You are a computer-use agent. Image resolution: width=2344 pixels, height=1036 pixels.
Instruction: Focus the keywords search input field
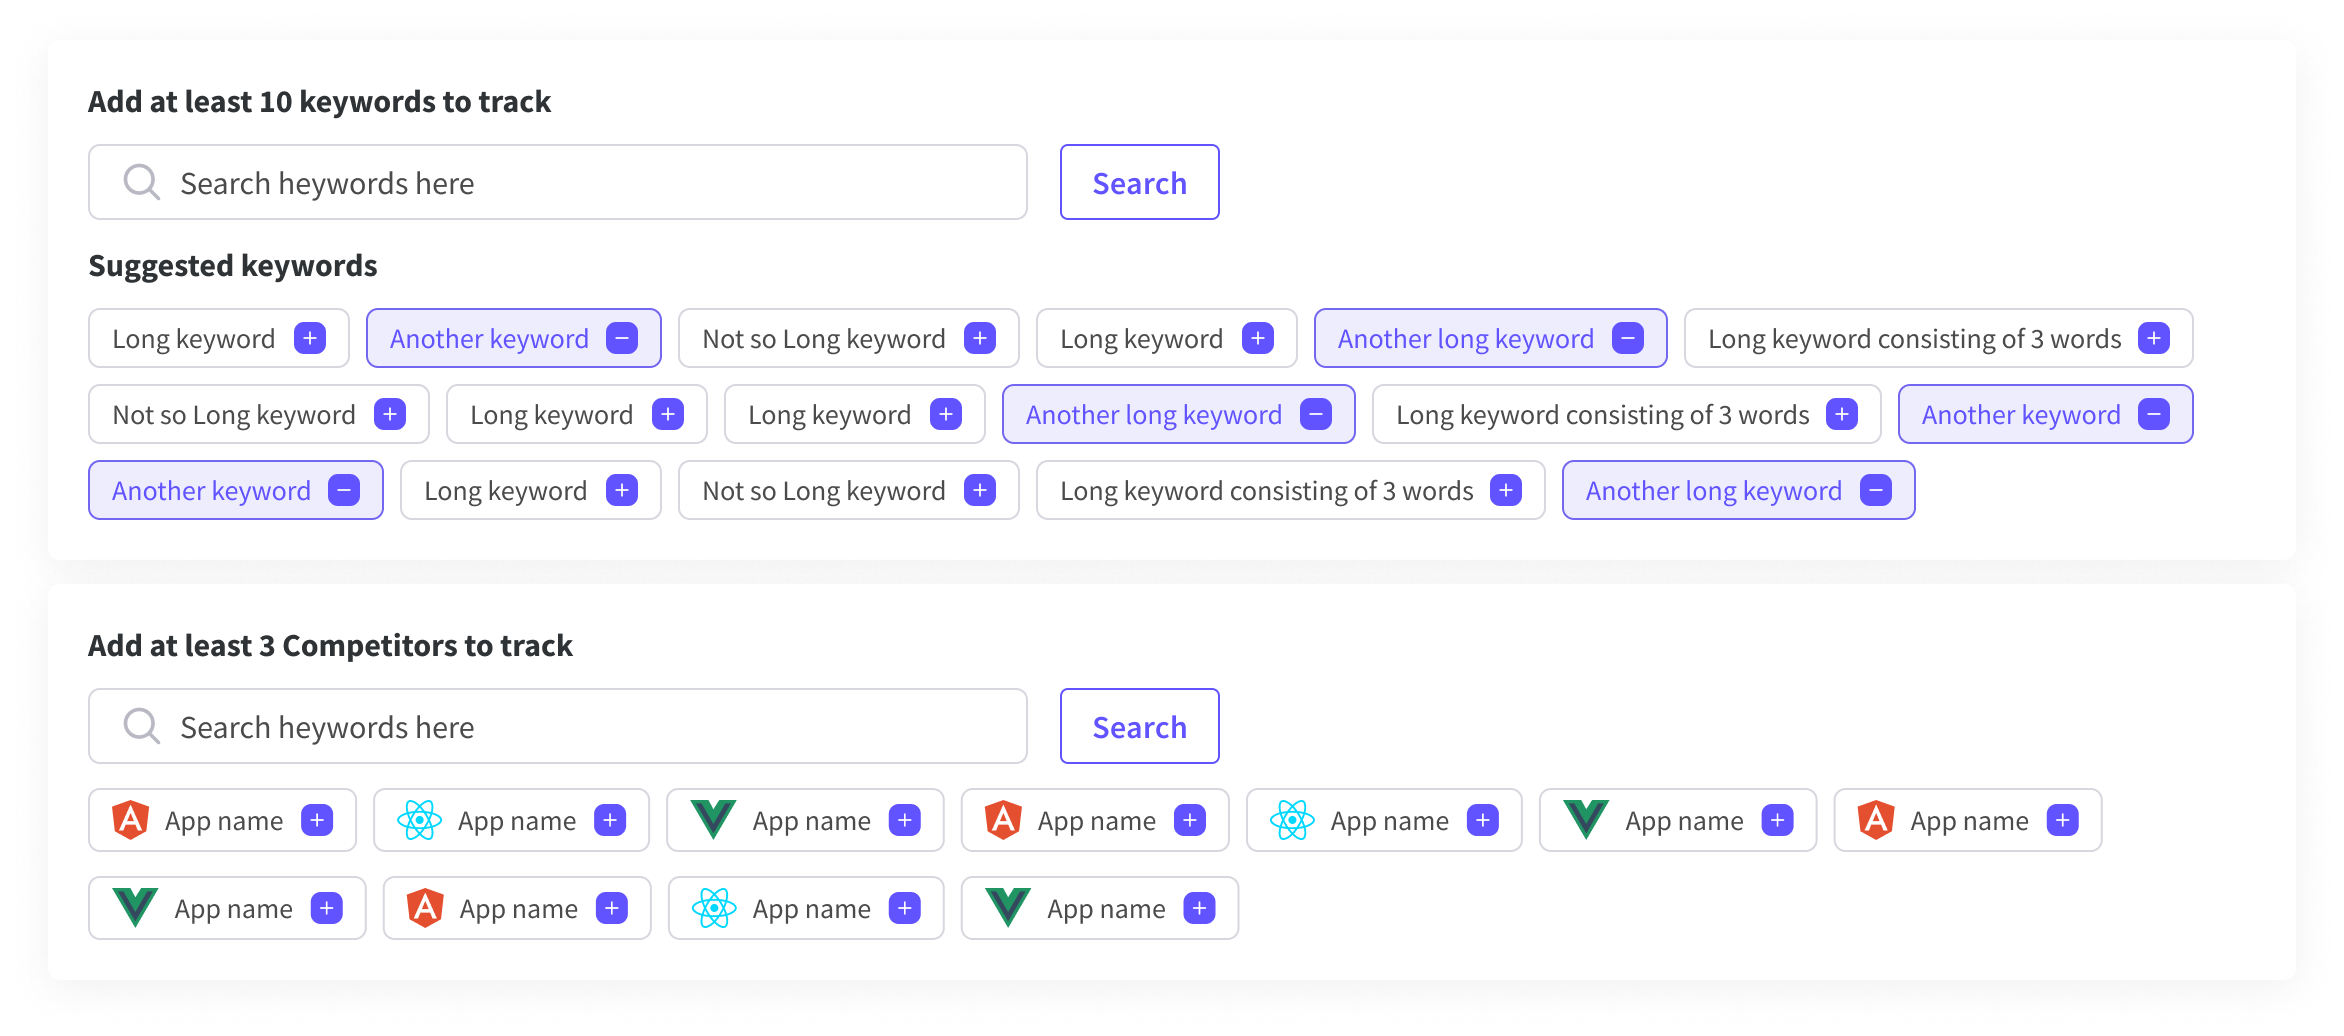coord(600,183)
